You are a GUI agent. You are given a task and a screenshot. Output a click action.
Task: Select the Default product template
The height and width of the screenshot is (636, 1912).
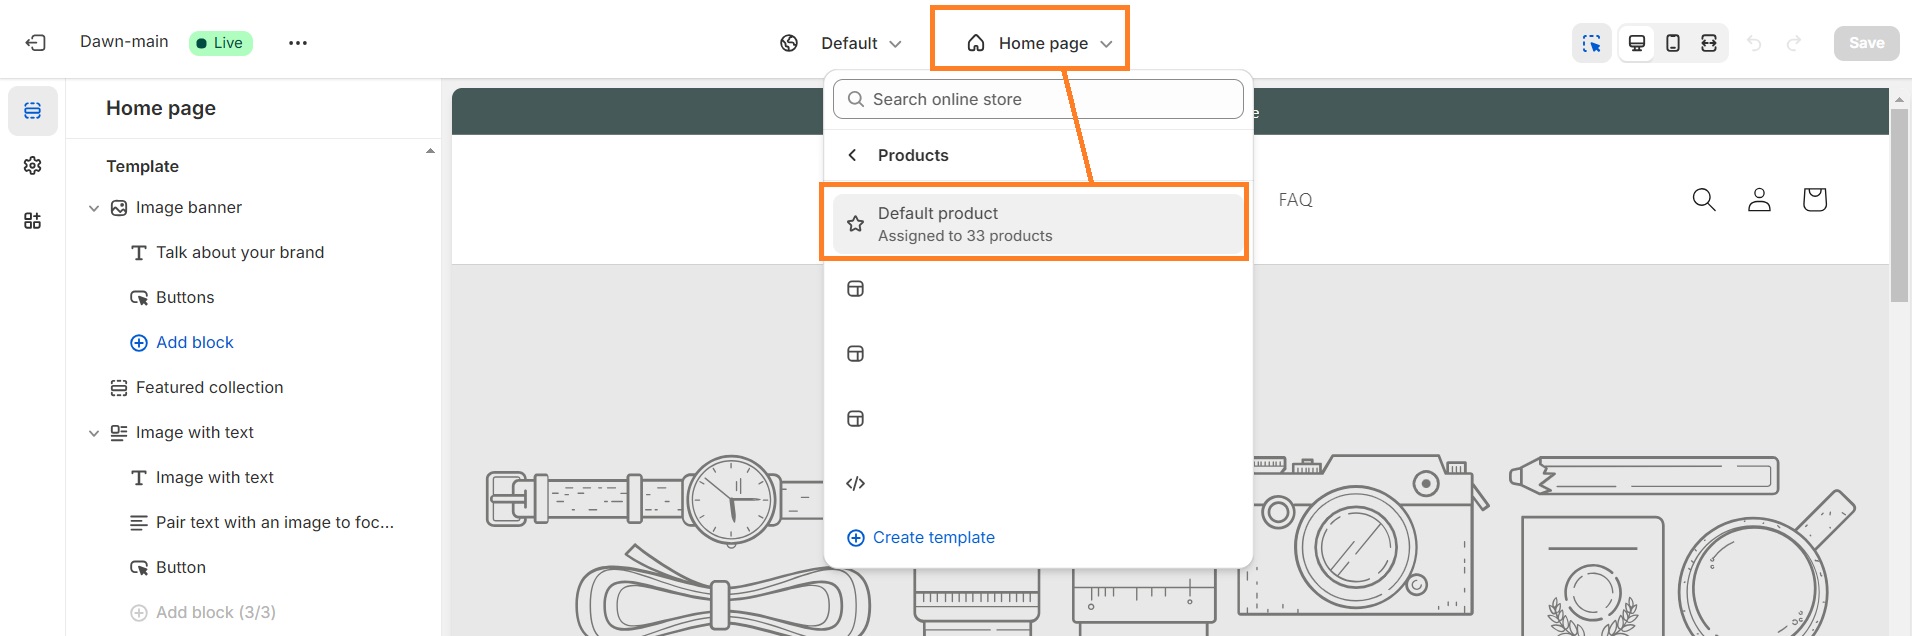point(1037,224)
